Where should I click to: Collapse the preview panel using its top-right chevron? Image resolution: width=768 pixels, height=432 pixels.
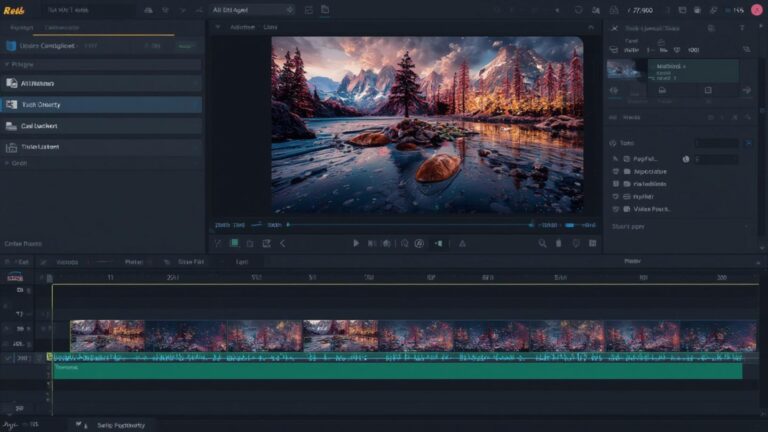[x=591, y=27]
